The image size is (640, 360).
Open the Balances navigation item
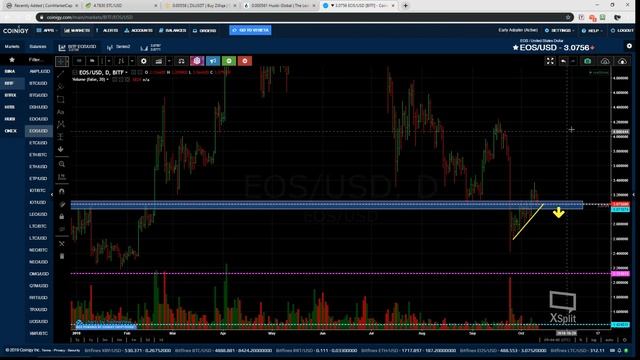tap(173, 30)
